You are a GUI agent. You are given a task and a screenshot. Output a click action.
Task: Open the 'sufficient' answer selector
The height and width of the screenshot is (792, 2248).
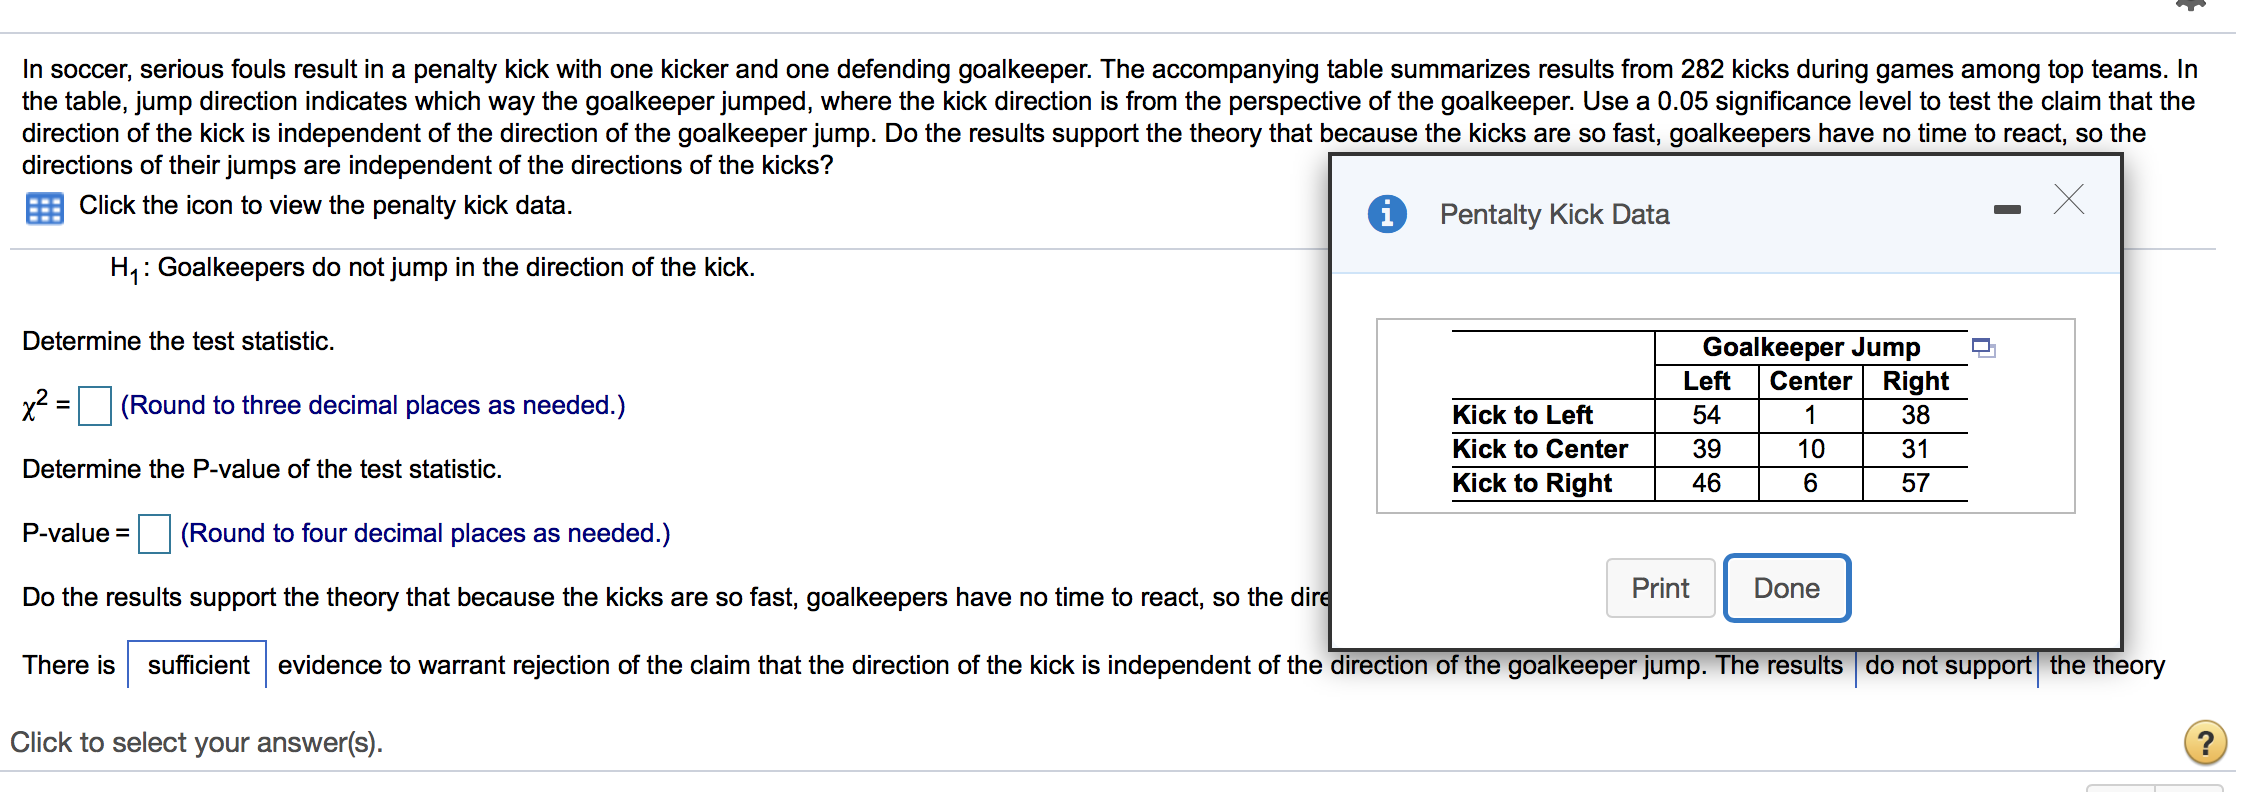click(x=196, y=665)
